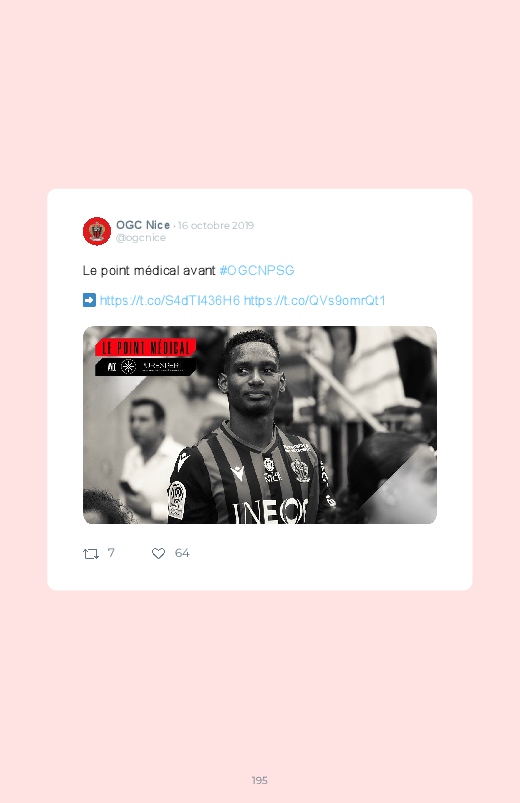
Task: Click the retweet icon
Action: coord(91,554)
